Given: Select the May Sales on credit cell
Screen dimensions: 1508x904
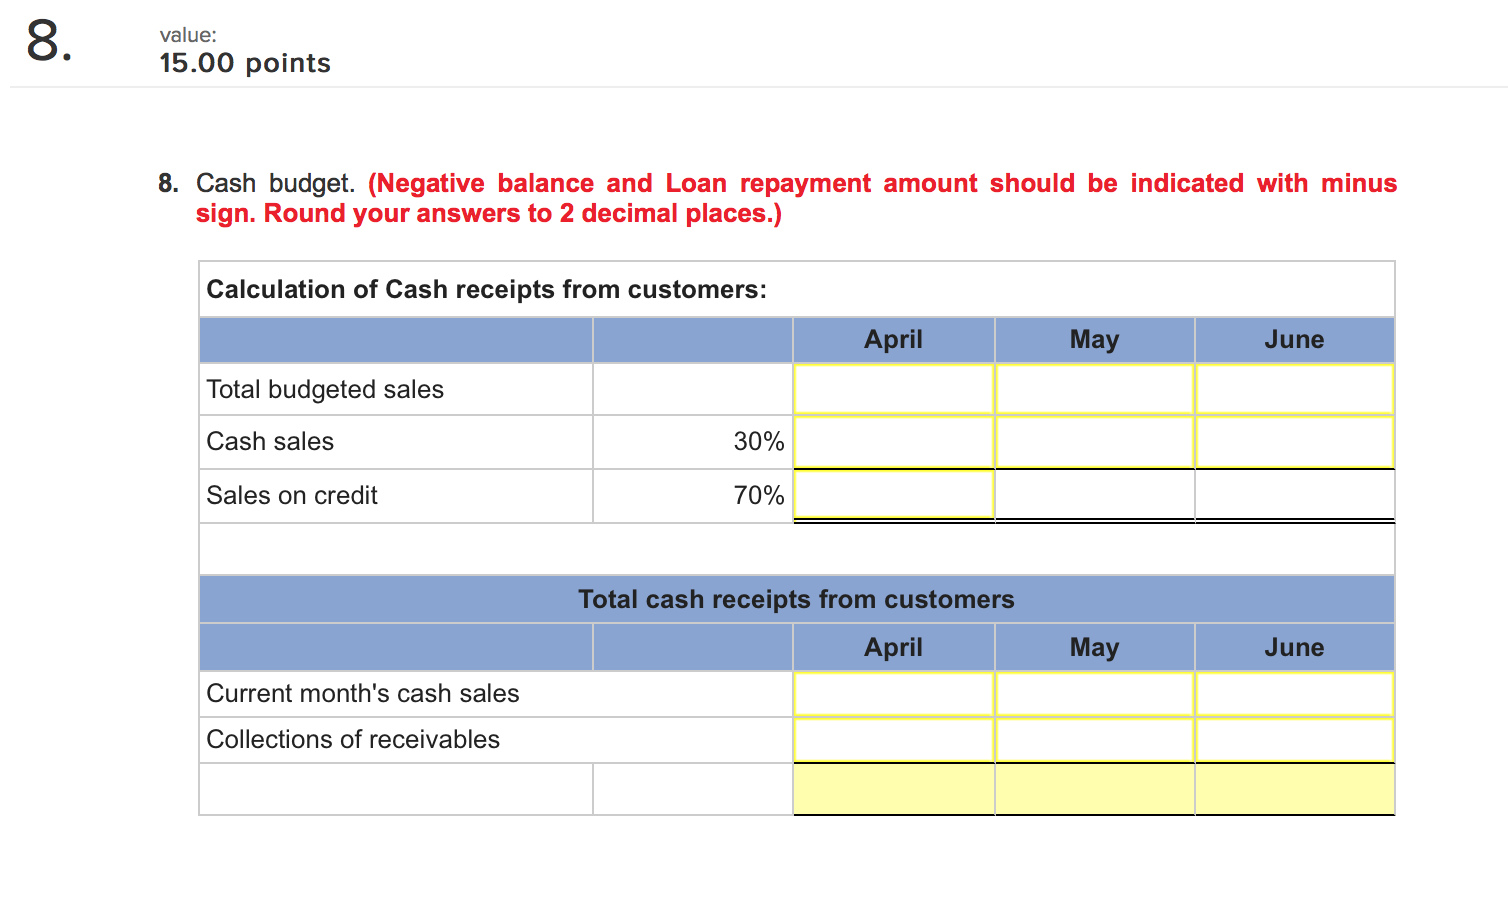Looking at the screenshot, I should (x=1094, y=495).
